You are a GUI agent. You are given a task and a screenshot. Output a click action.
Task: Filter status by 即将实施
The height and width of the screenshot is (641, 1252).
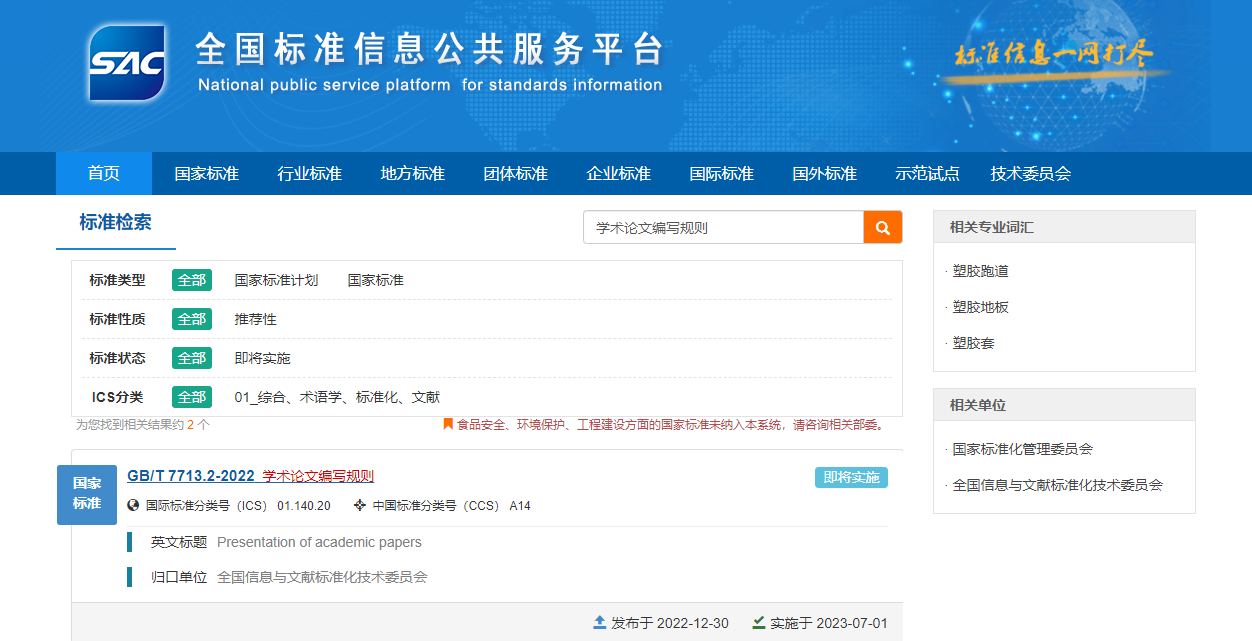[263, 358]
